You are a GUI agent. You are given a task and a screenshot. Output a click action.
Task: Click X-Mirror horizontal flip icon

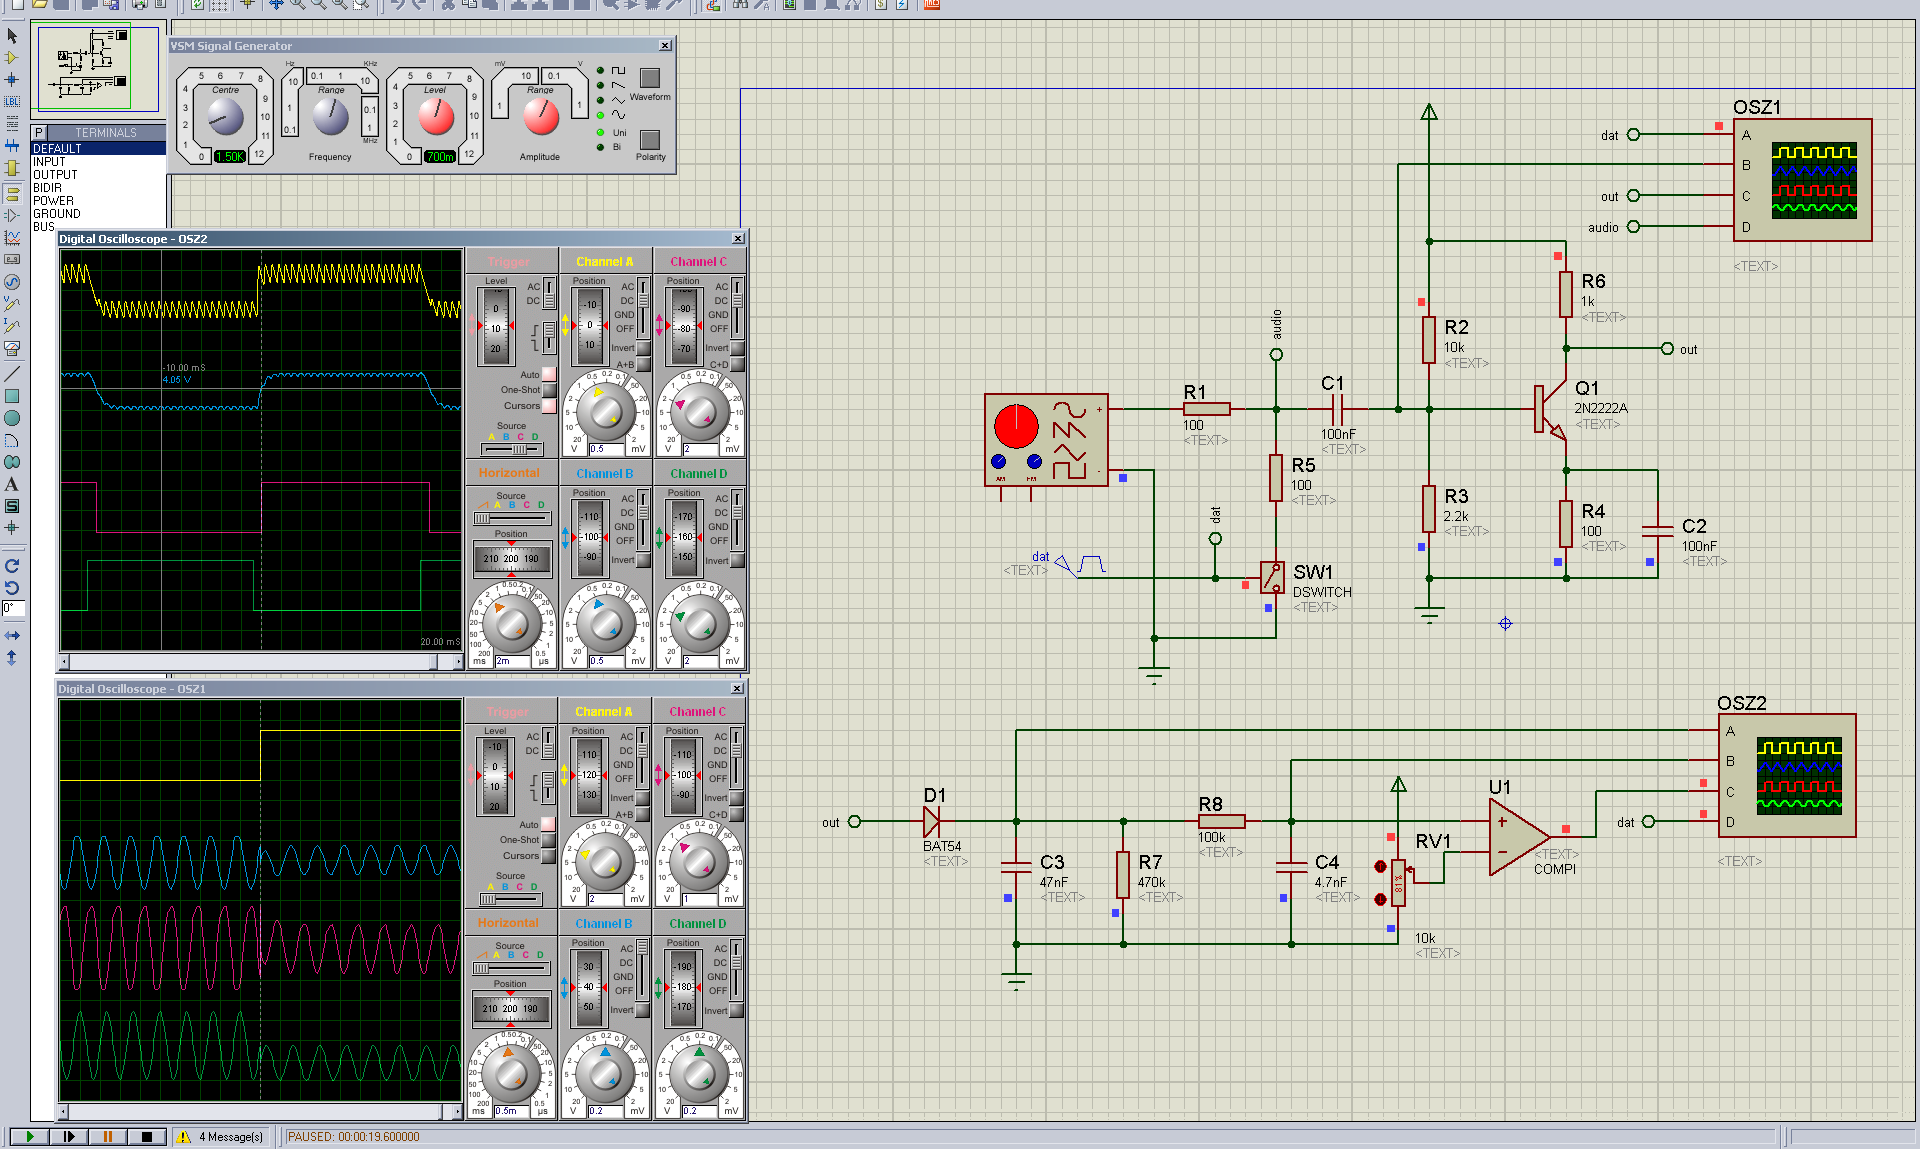click(12, 635)
